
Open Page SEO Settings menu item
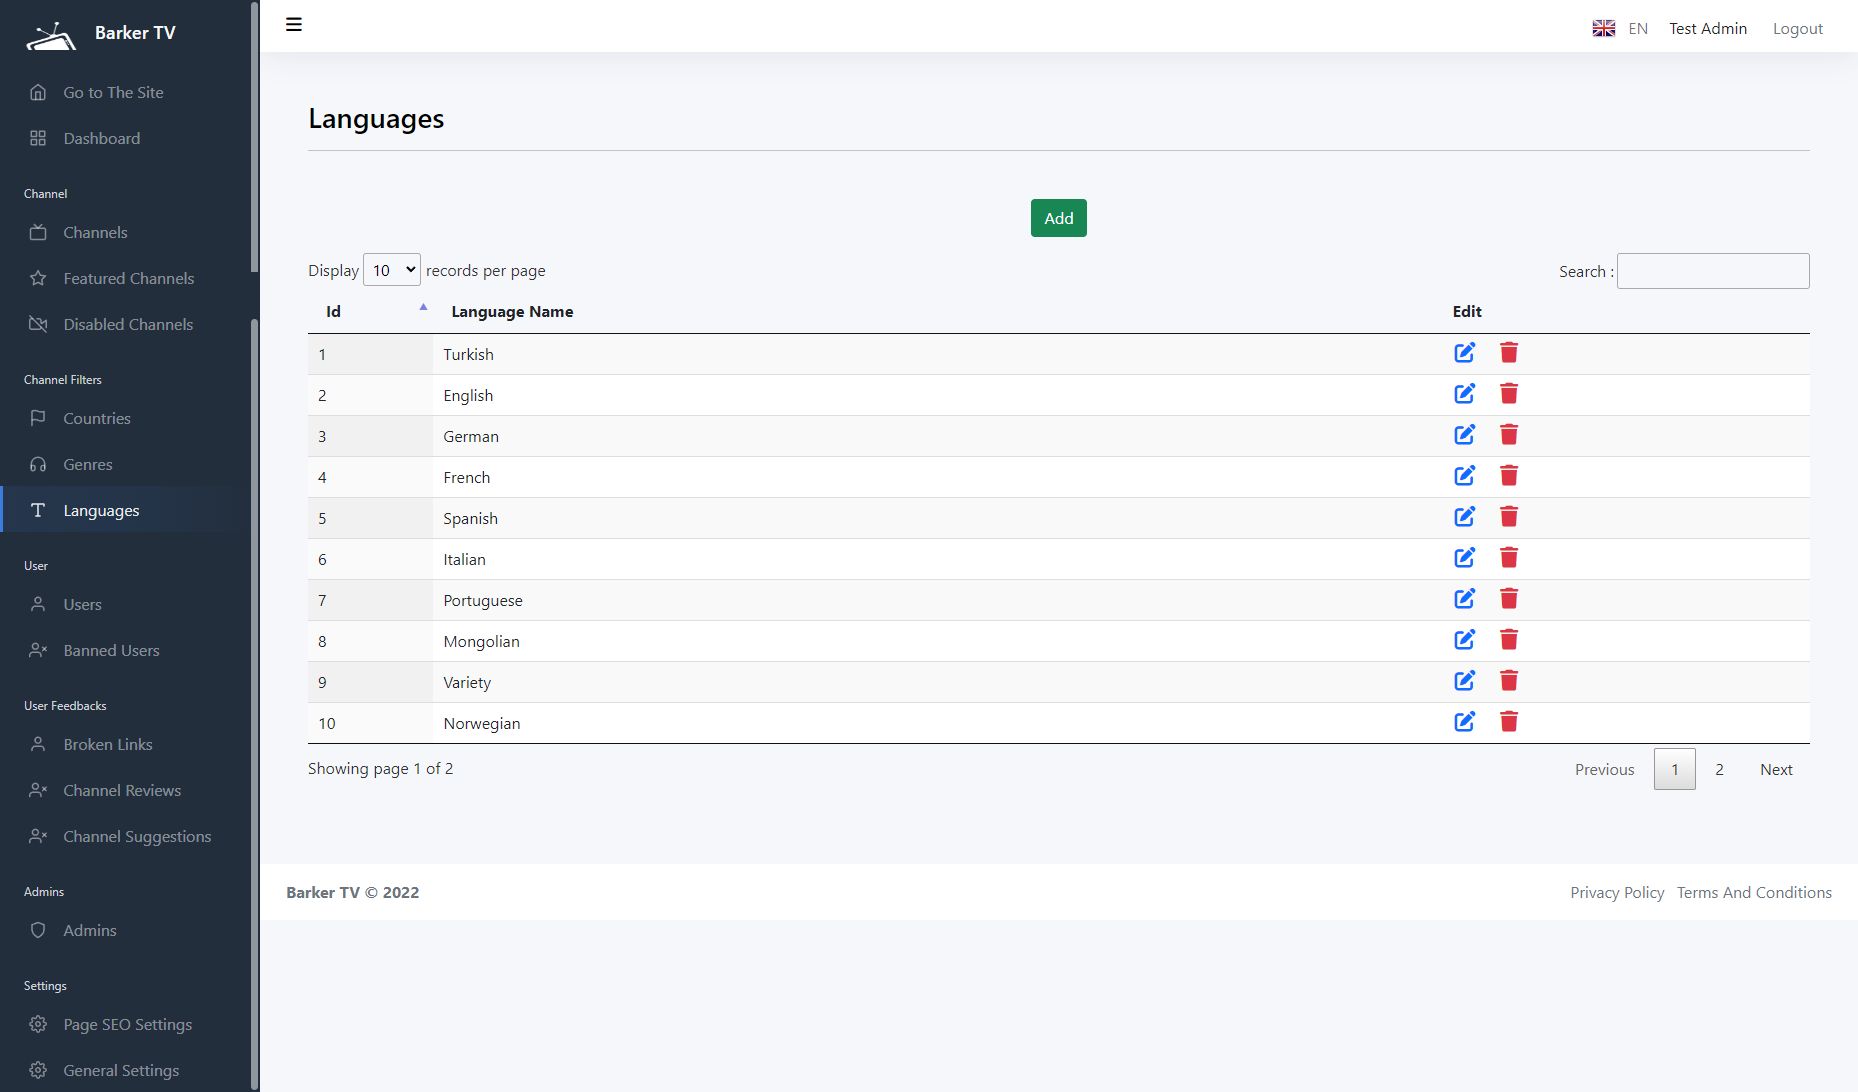click(127, 1025)
